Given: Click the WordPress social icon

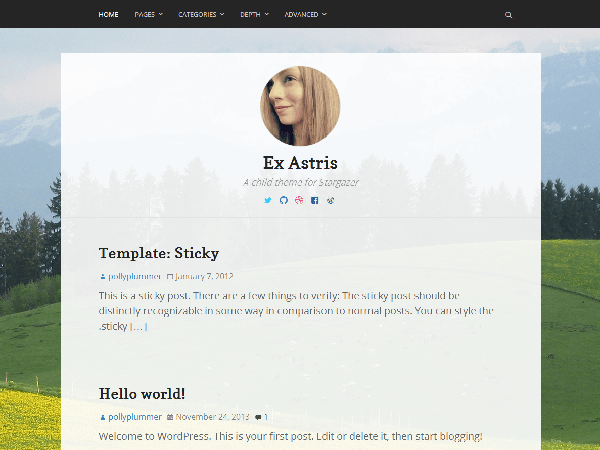Looking at the screenshot, I should [x=331, y=201].
